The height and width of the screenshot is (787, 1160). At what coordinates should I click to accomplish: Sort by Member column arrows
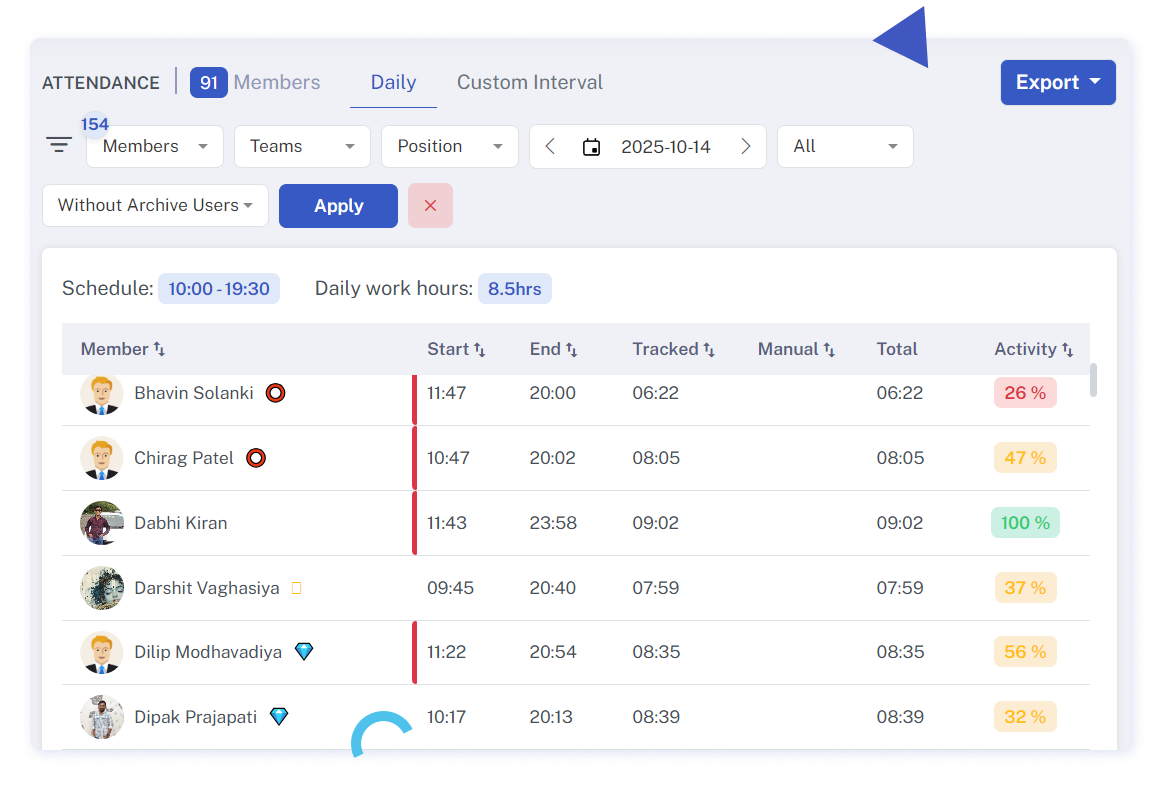[x=159, y=349]
